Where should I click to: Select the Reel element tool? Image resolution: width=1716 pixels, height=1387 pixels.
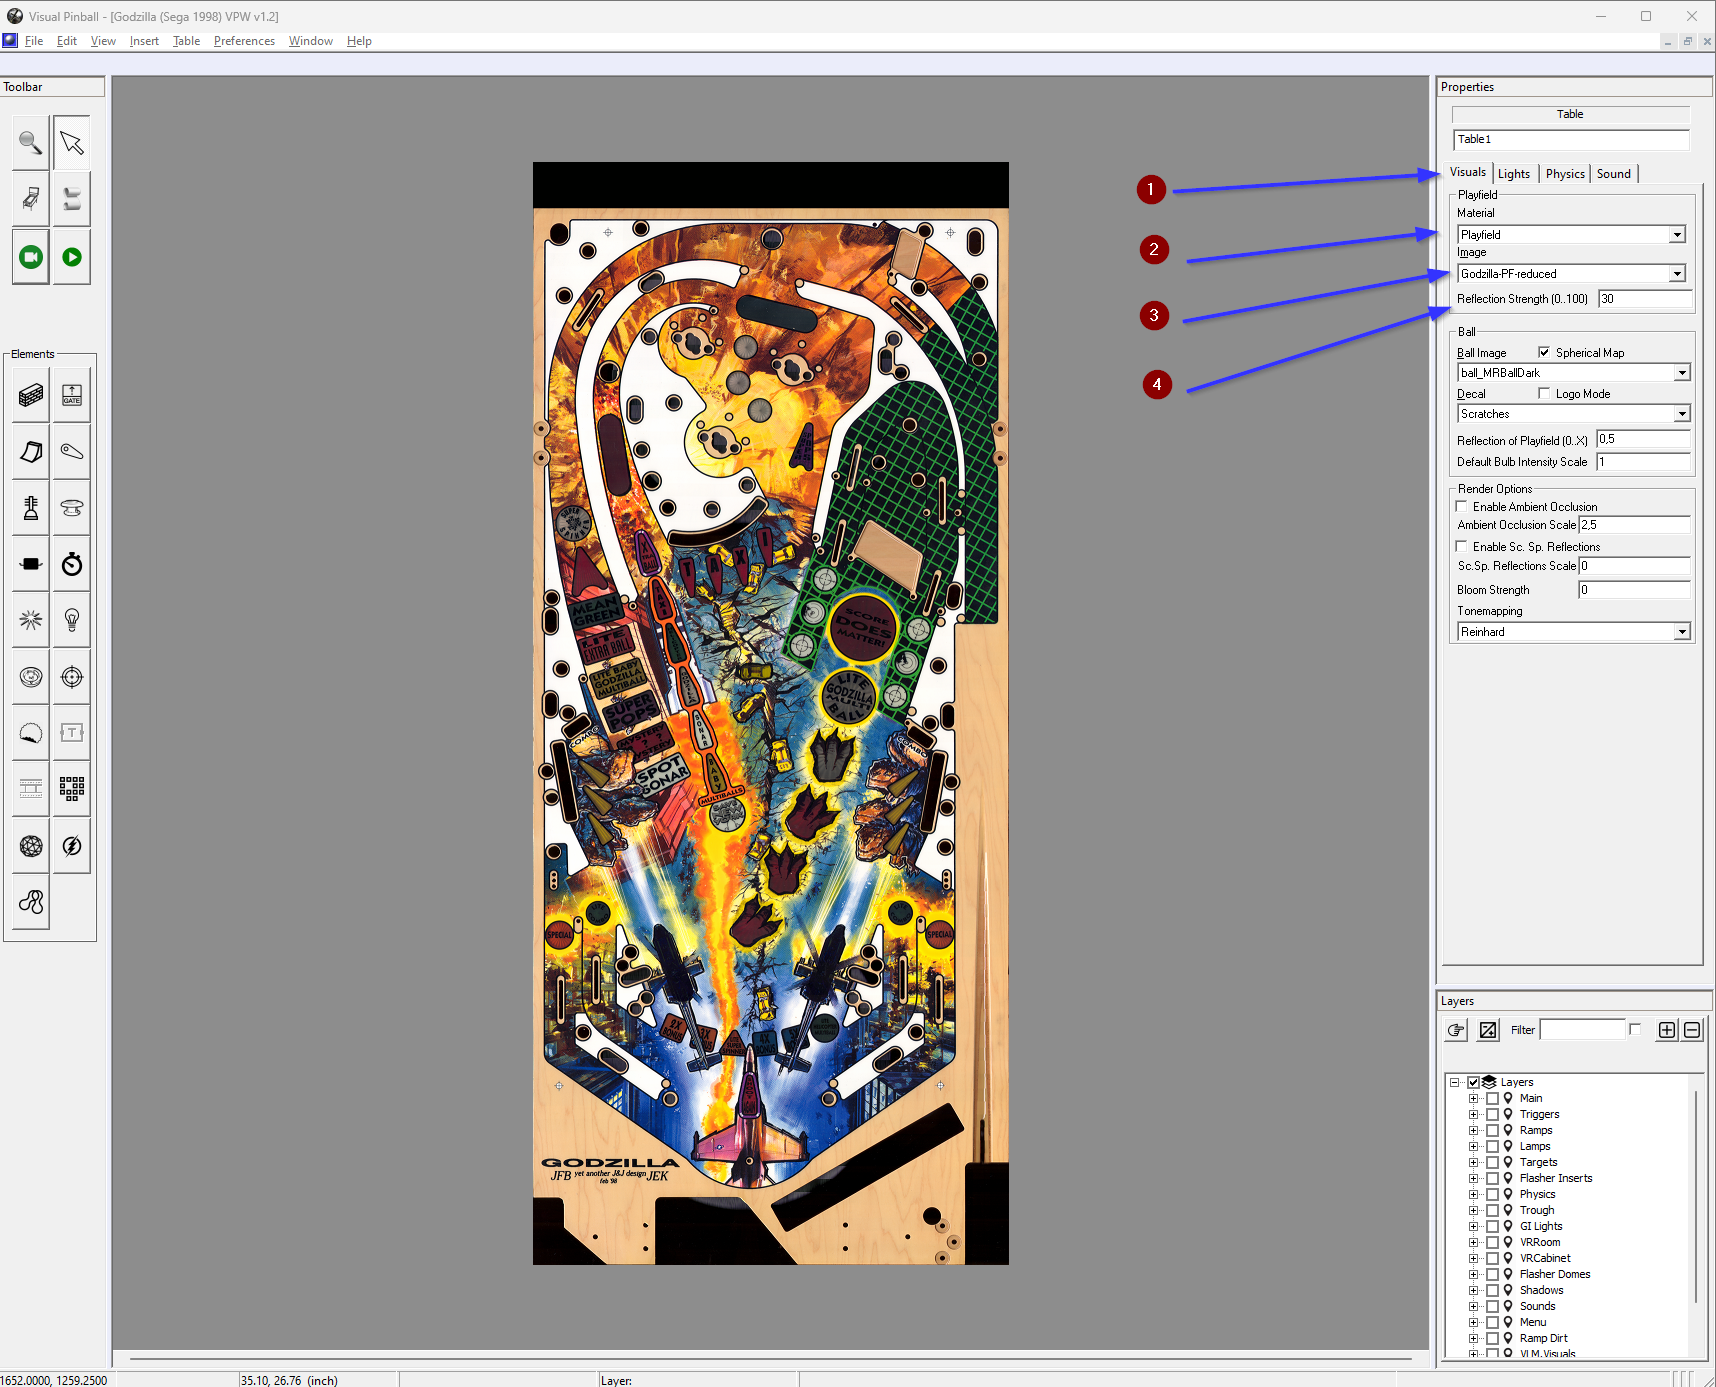[x=31, y=789]
